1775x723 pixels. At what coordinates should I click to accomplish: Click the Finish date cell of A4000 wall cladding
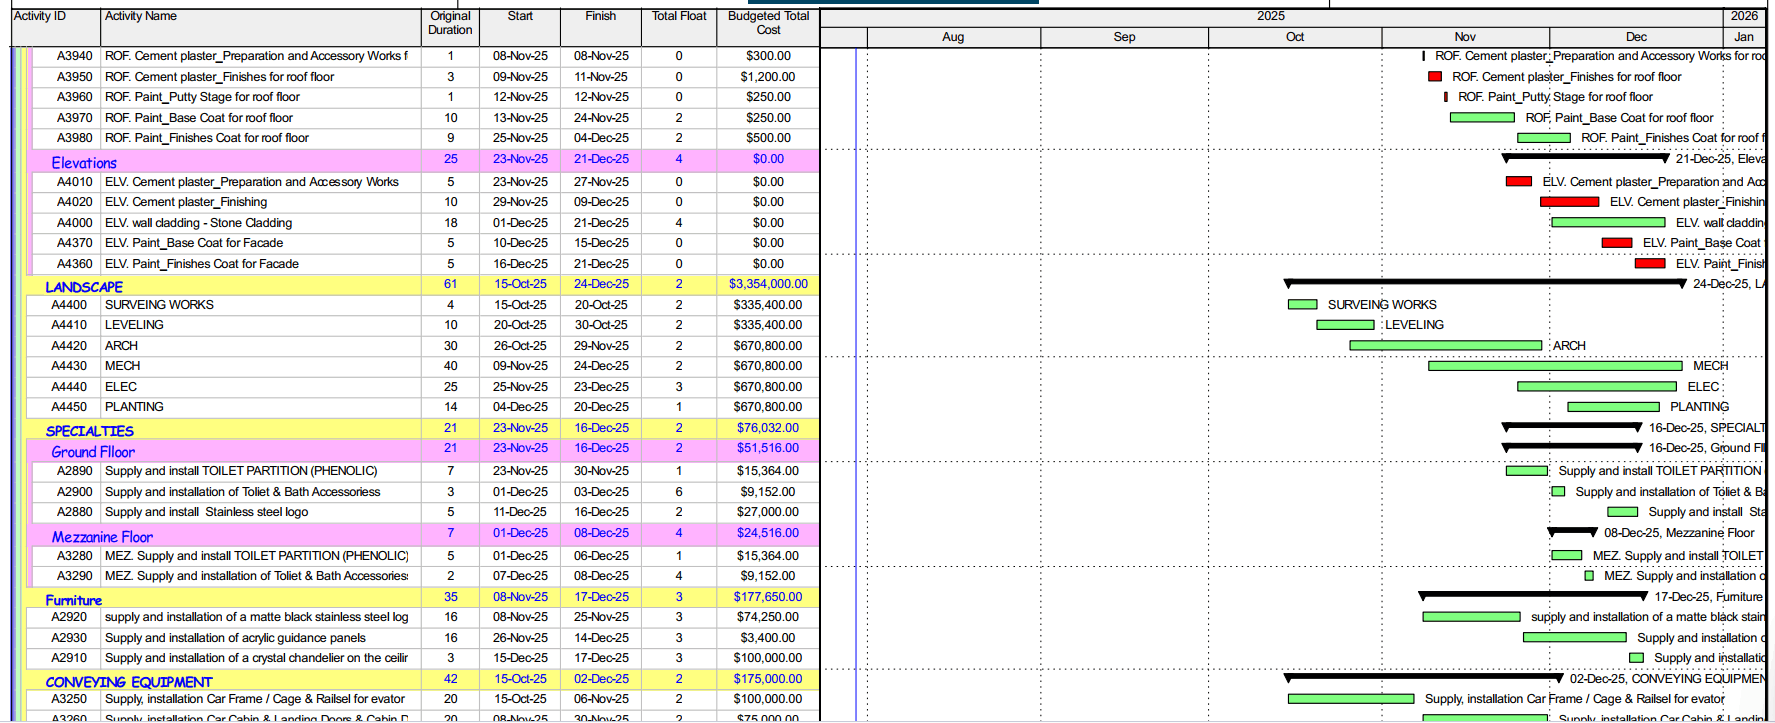(600, 223)
